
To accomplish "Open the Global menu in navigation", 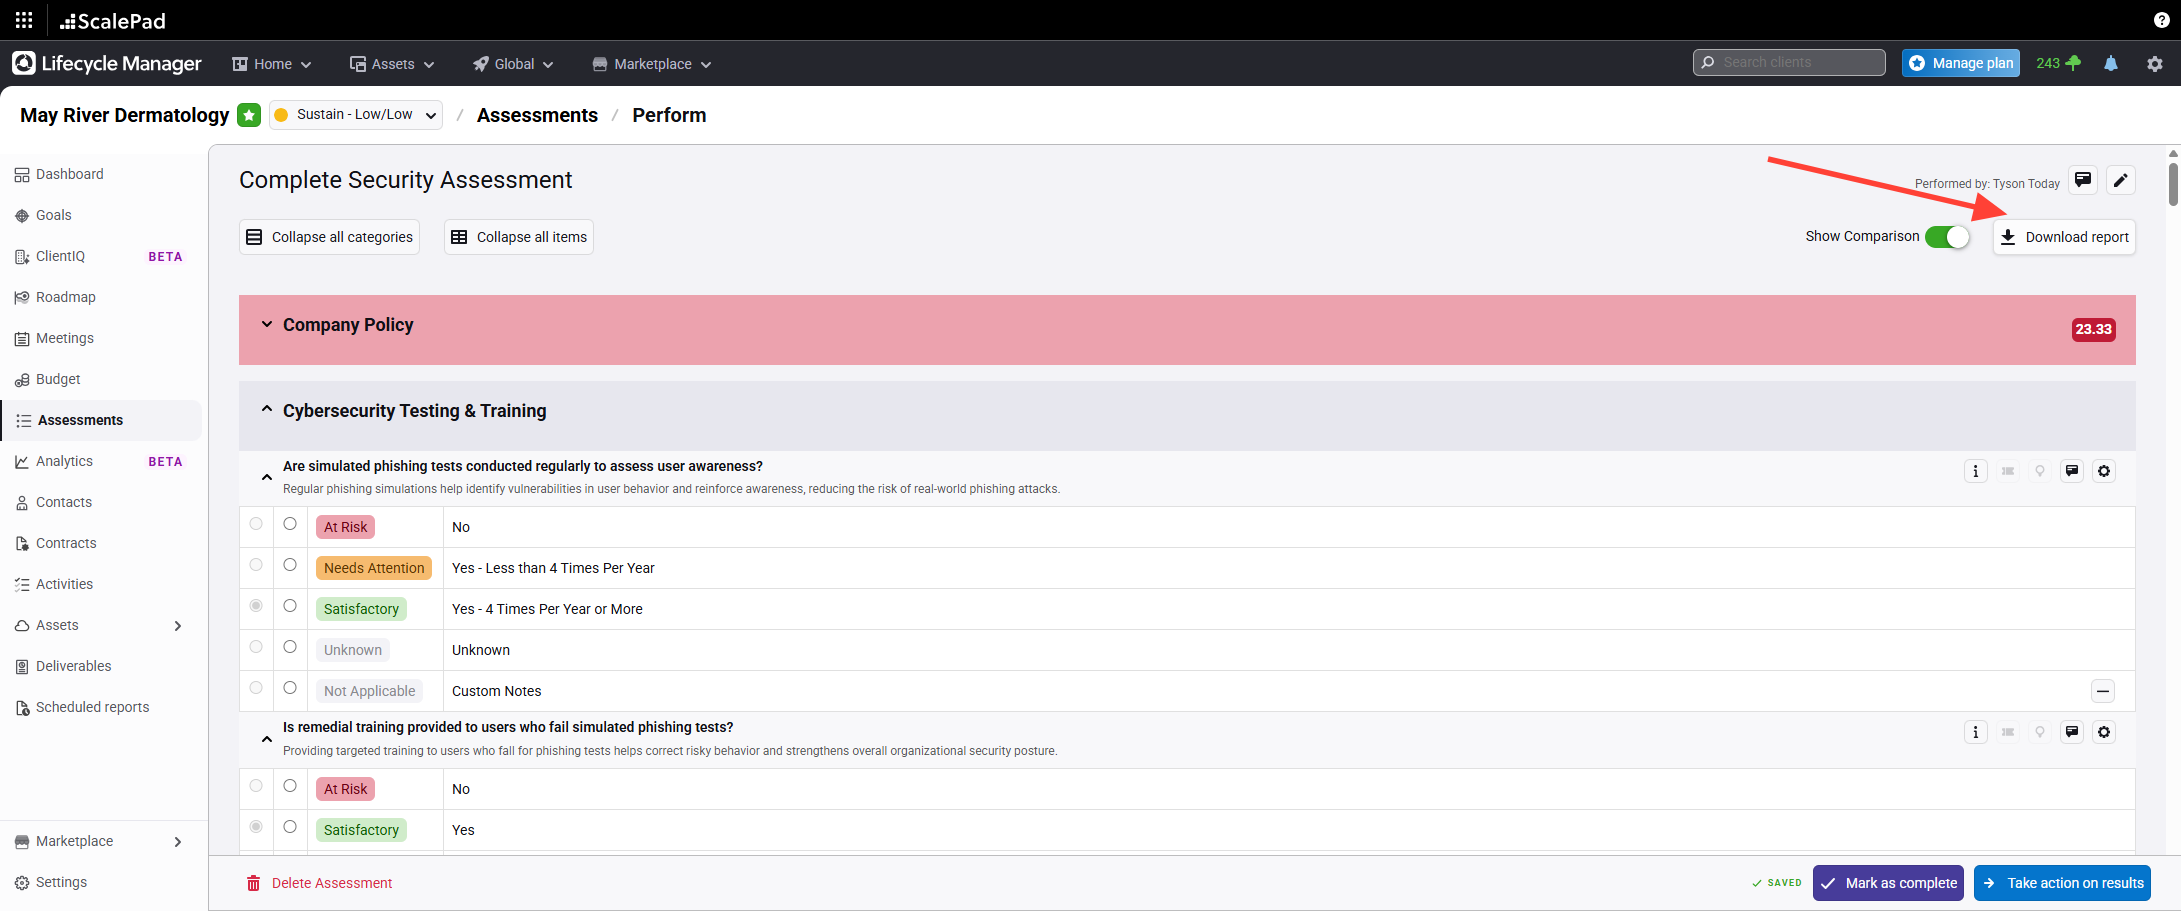I will coord(513,64).
